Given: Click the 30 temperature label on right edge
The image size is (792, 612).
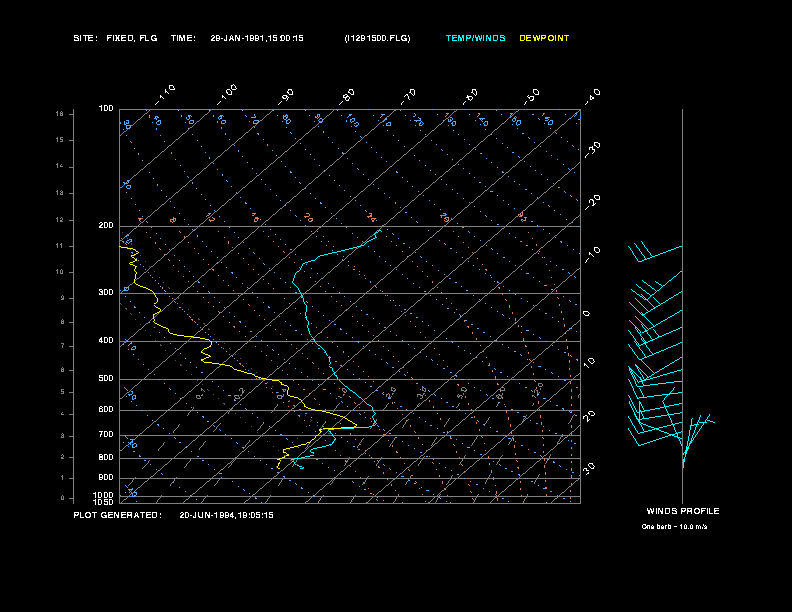Looking at the screenshot, I should click(589, 468).
